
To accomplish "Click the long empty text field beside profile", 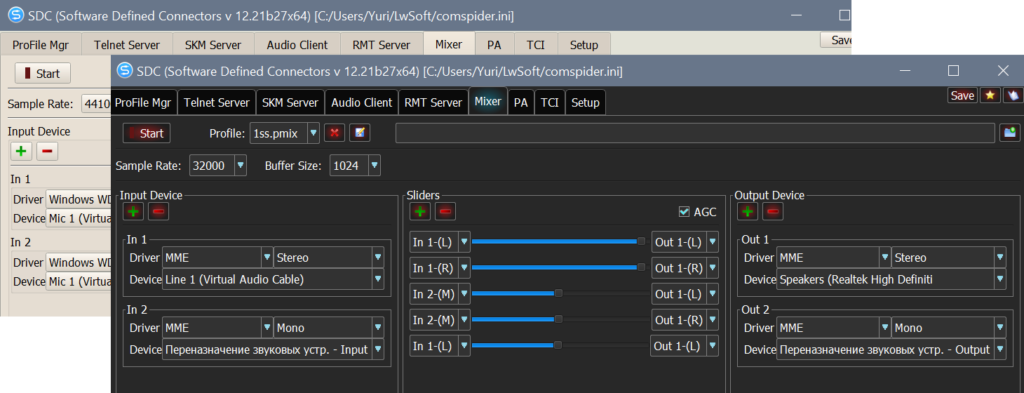I will tap(695, 133).
